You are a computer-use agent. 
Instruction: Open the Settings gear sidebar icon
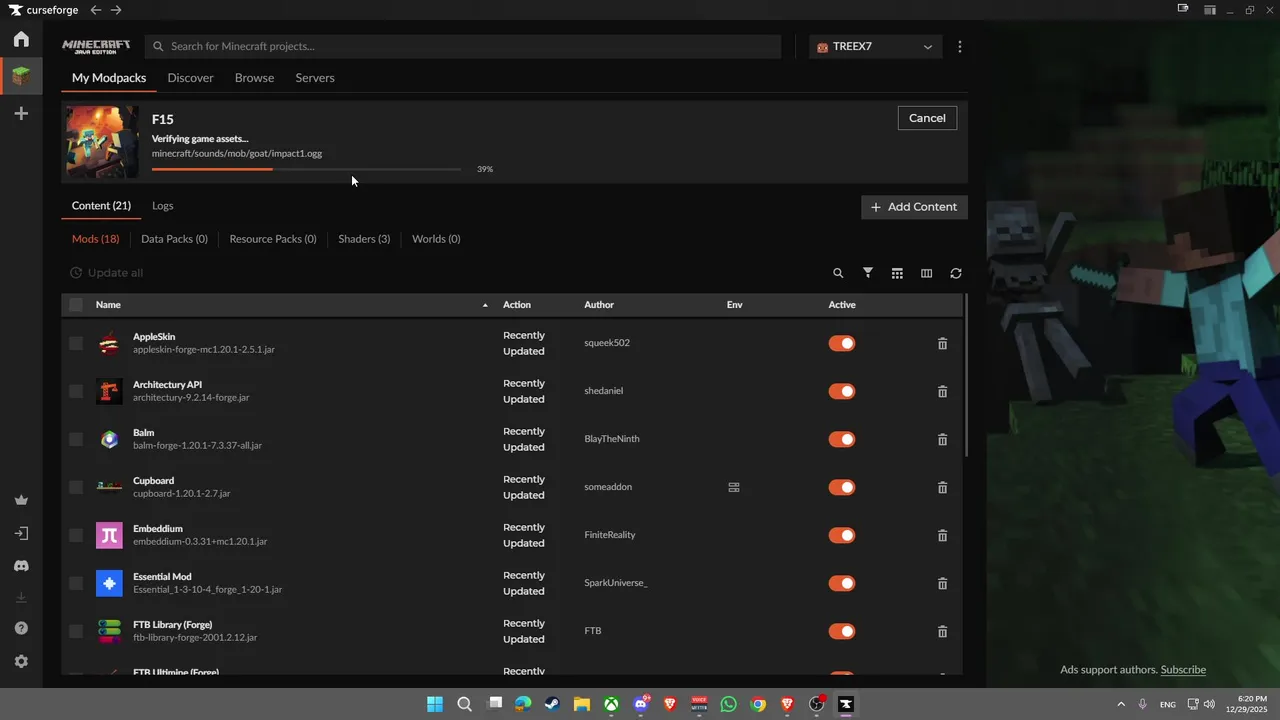(21, 661)
